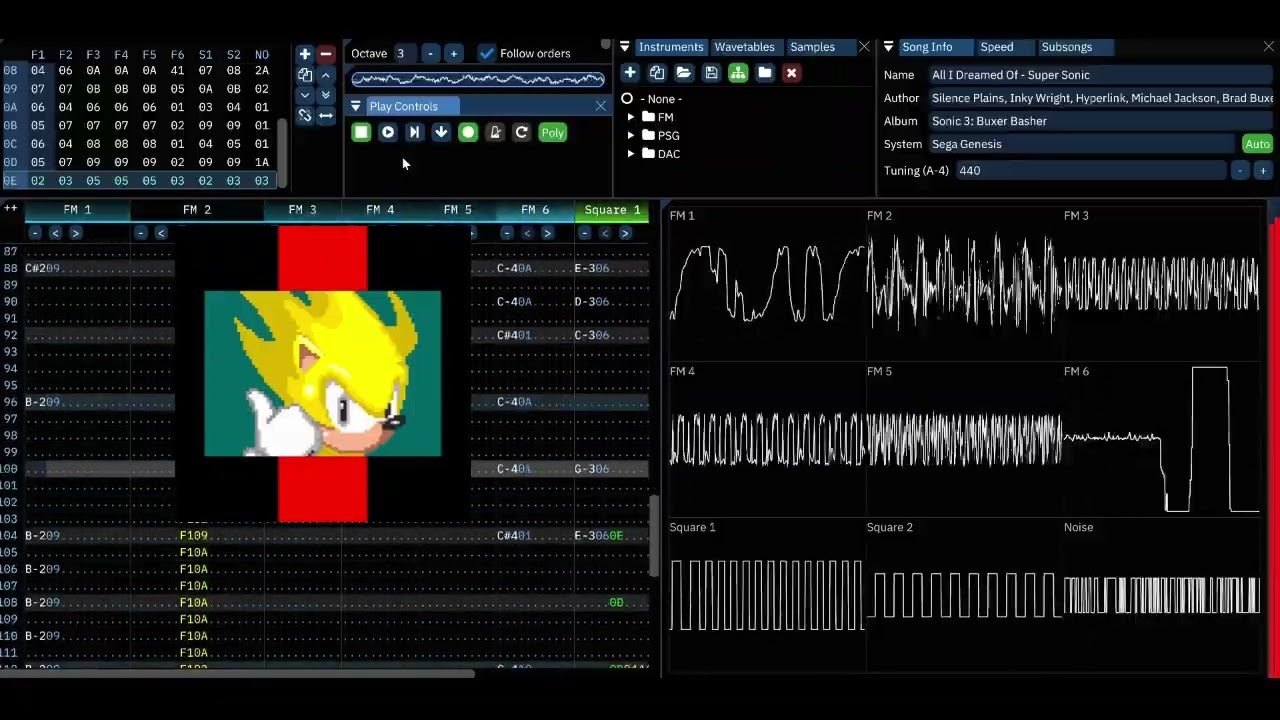The height and width of the screenshot is (720, 1280).
Task: Toggle the Auto system button
Action: point(1257,144)
